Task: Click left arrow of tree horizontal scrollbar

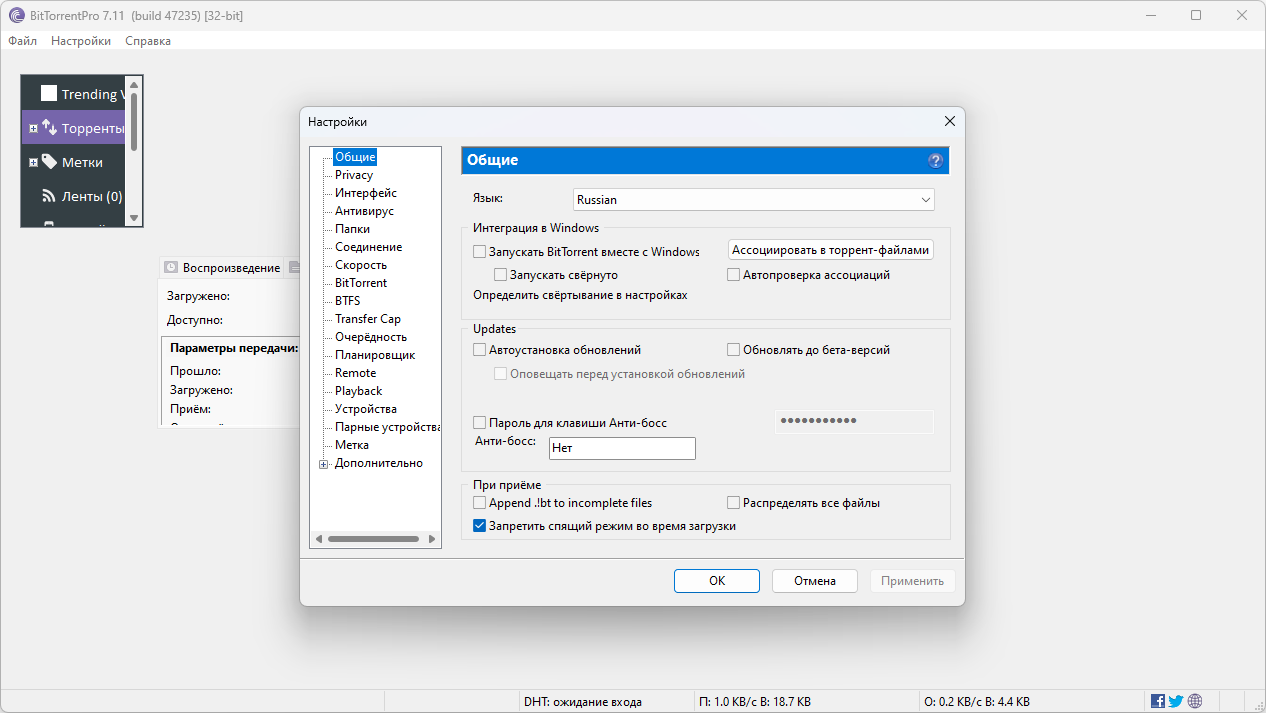Action: point(318,539)
